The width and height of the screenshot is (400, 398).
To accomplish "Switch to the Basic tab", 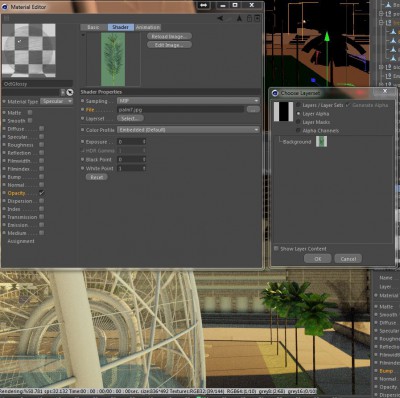I will coord(93,27).
